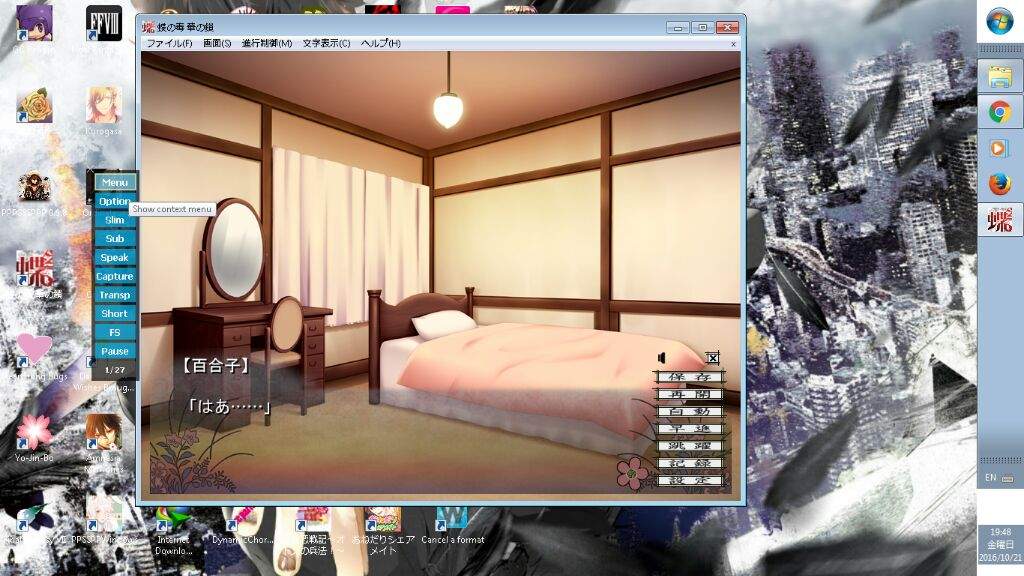
Task: Click the Menu button in side panel
Action: click(x=115, y=183)
